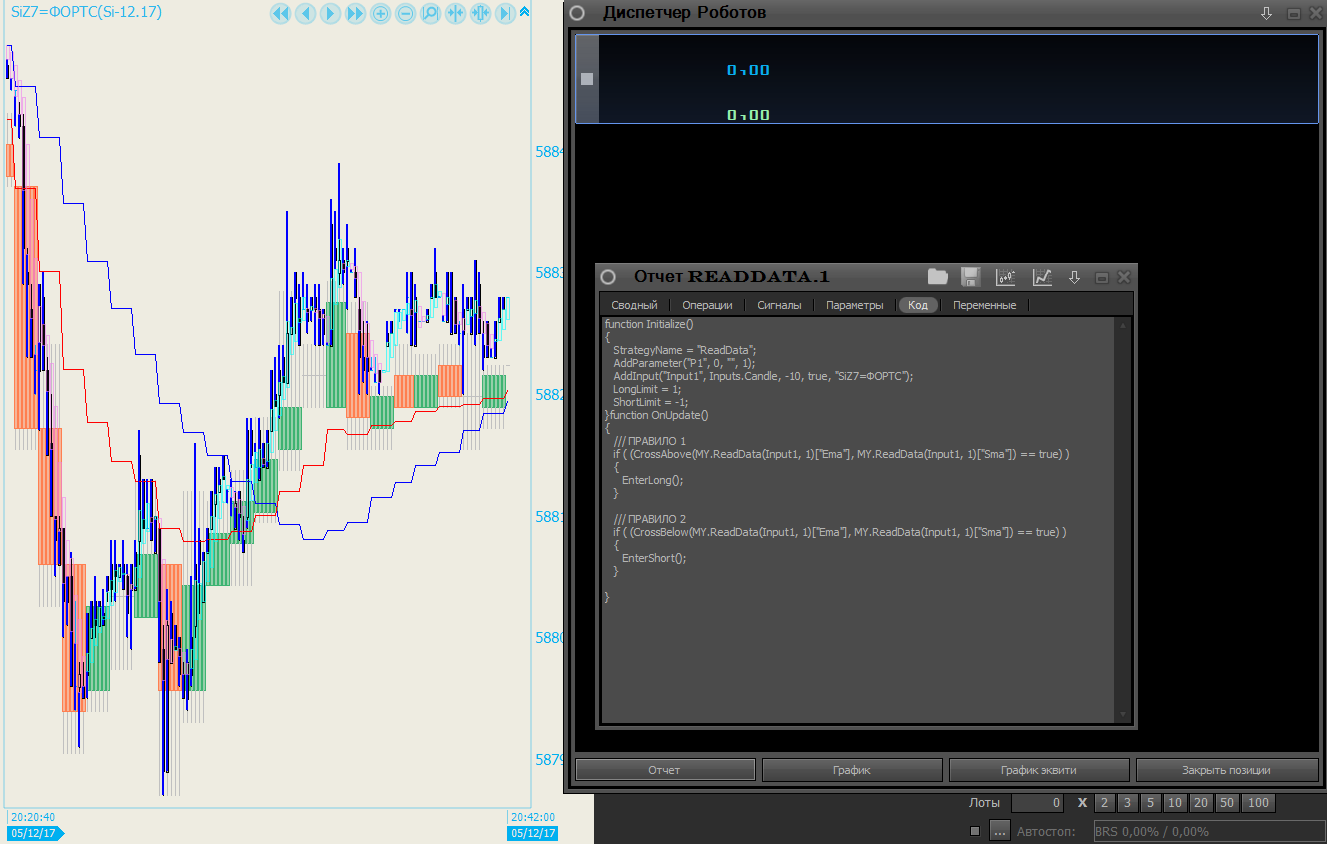The image size is (1327, 844).
Task: Click the zoom out minus icon on chart
Action: 406,13
